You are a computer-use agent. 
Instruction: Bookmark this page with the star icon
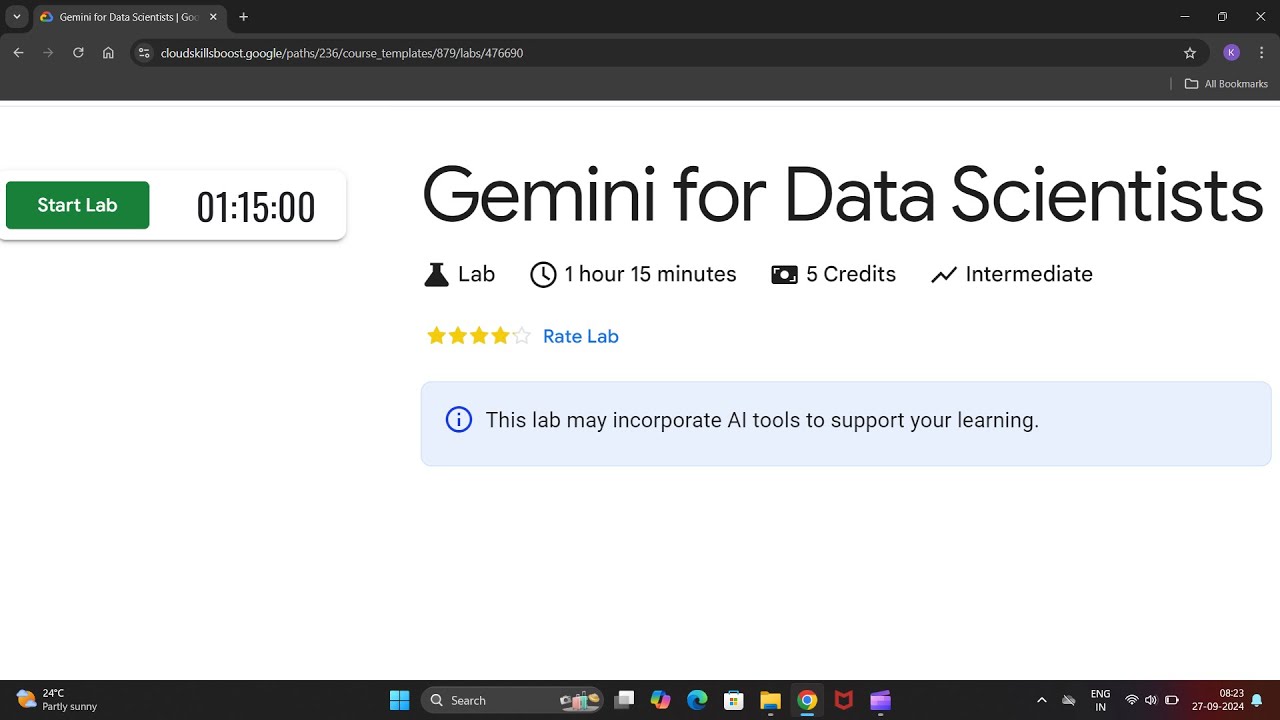[x=1190, y=53]
